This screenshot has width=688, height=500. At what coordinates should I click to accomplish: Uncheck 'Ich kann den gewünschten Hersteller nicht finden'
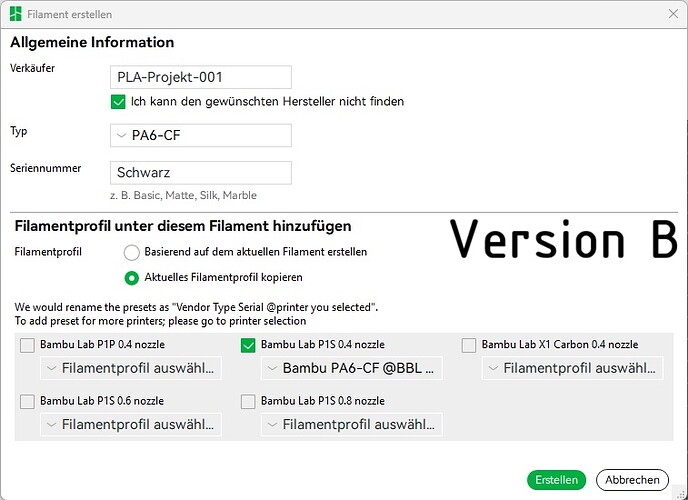(118, 102)
